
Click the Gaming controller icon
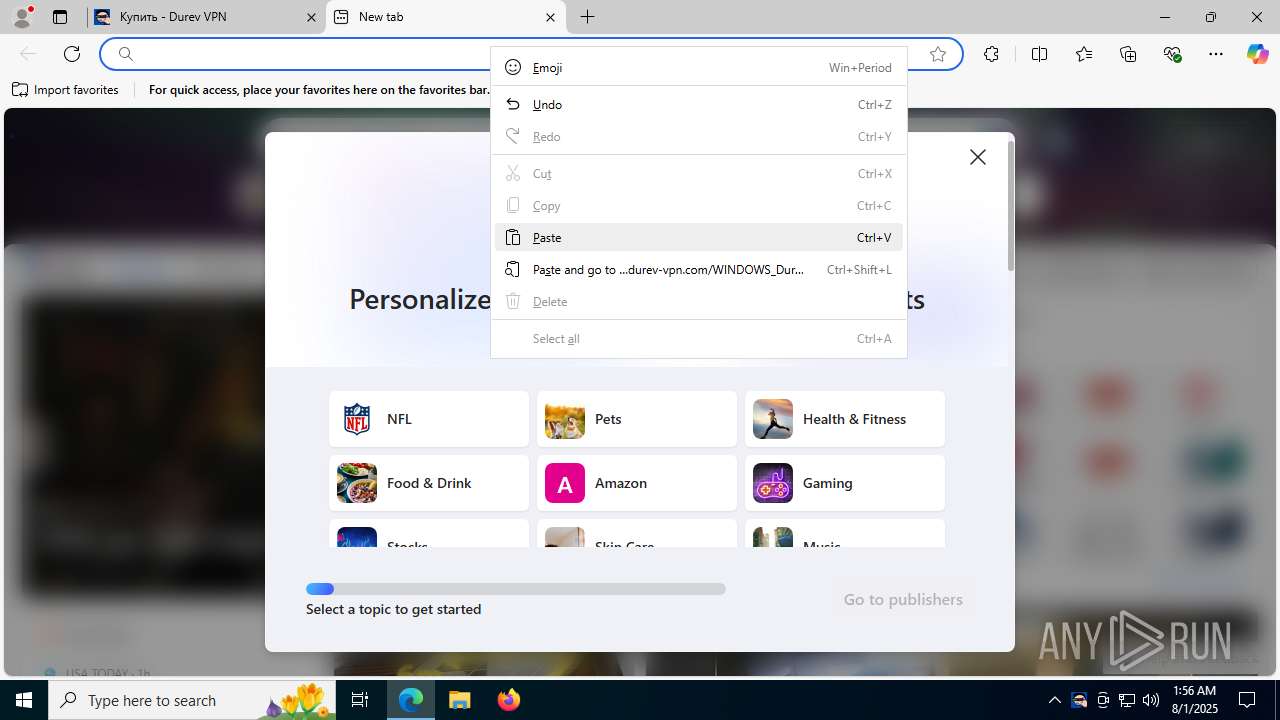773,483
